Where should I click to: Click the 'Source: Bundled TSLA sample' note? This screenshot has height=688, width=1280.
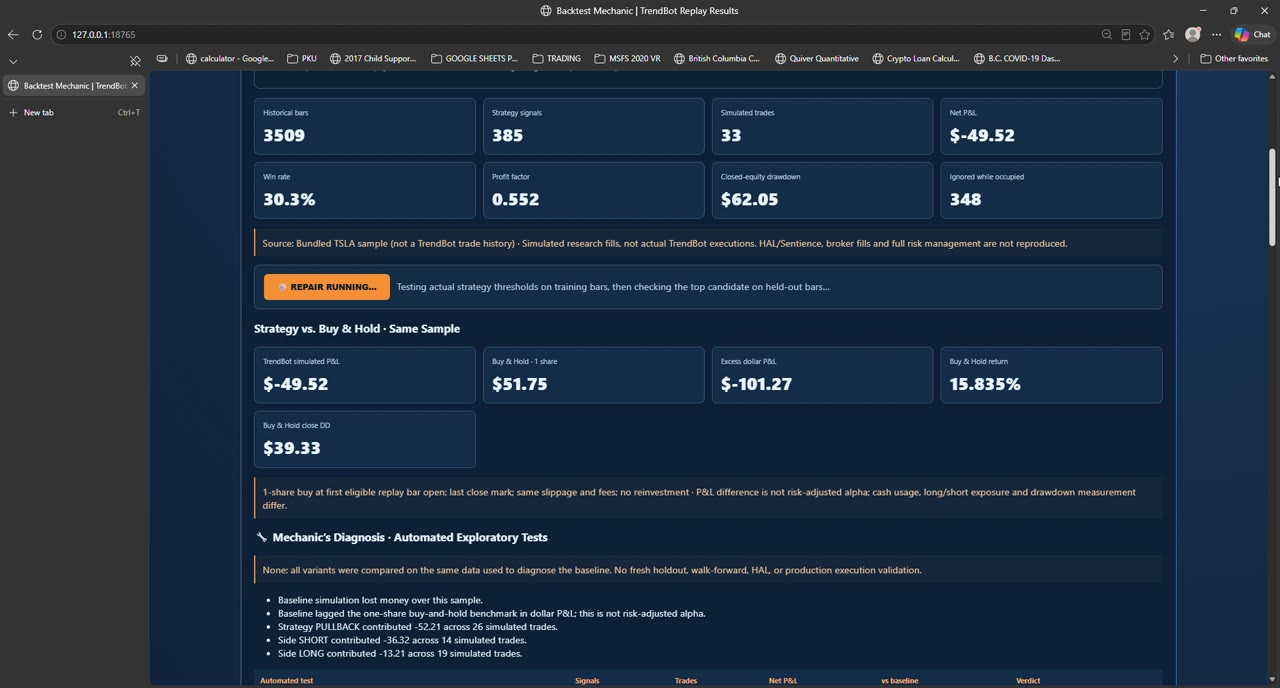tap(708, 243)
